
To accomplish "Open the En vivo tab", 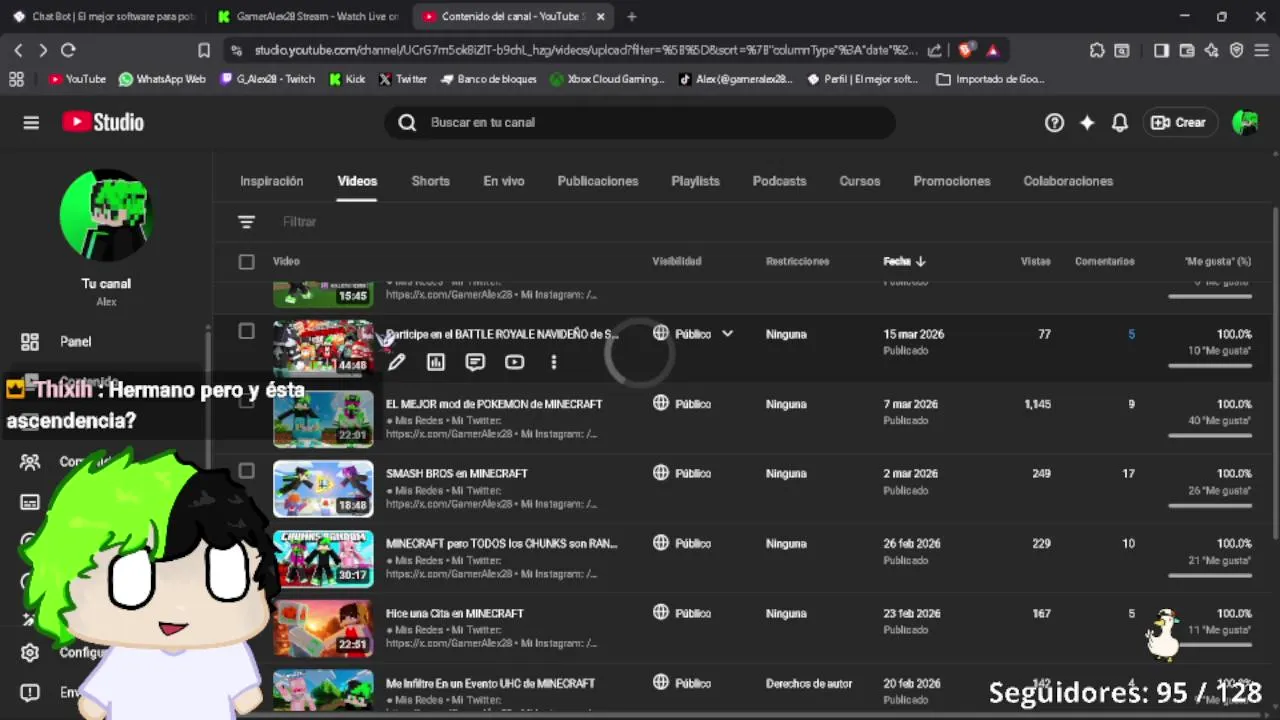I will click(504, 181).
